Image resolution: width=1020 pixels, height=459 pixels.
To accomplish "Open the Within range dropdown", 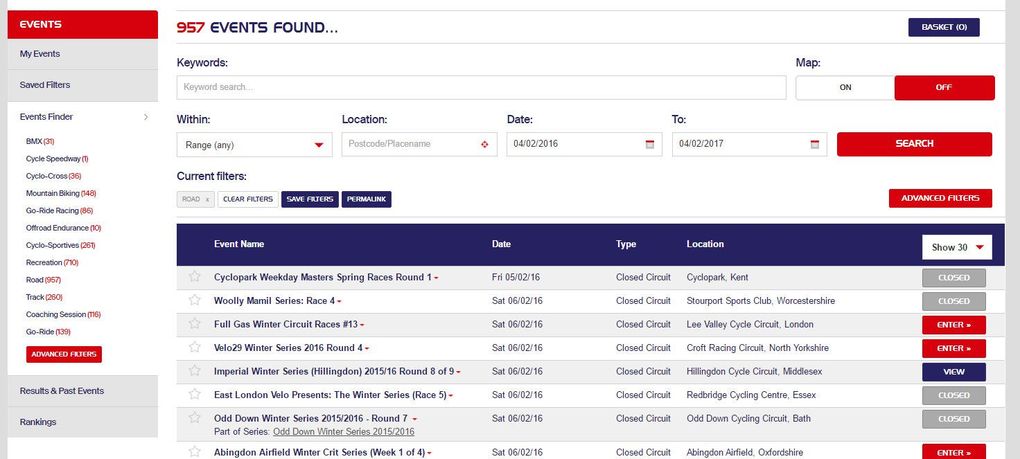I will click(254, 144).
